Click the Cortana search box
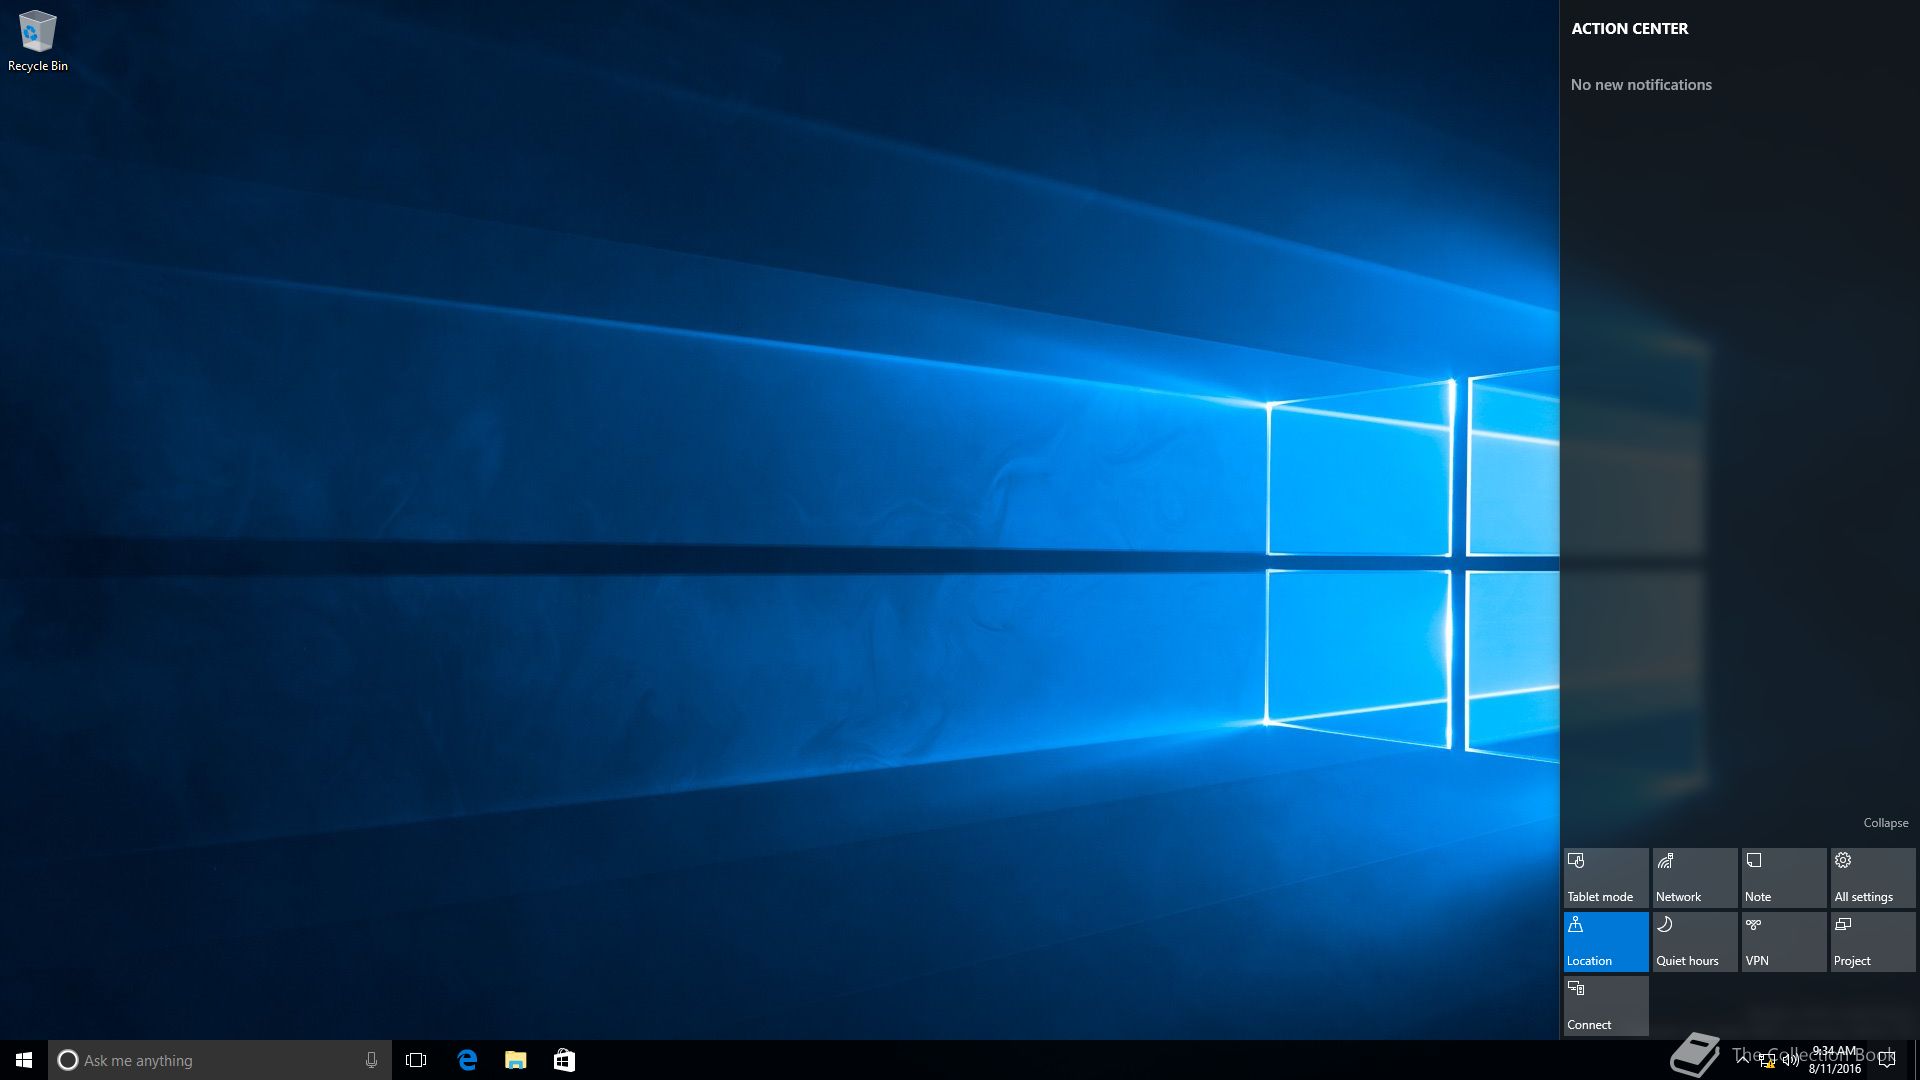This screenshot has width=1920, height=1080. click(x=210, y=1060)
